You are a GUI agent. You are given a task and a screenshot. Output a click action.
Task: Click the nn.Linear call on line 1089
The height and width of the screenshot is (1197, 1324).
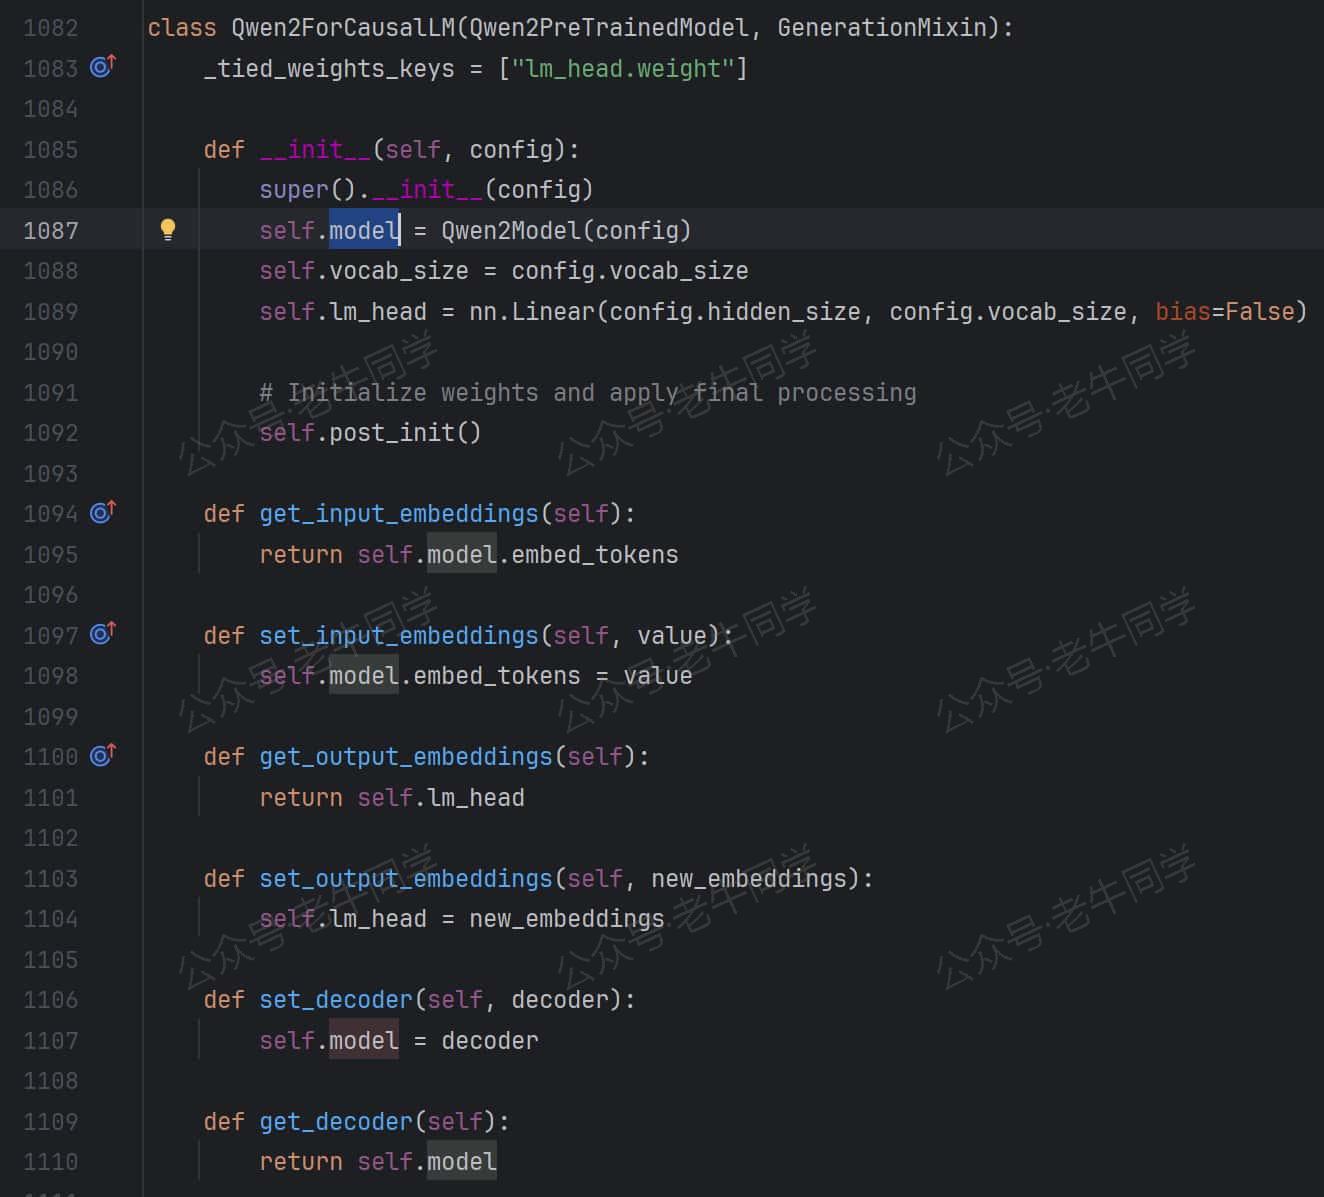pyautogui.click(x=532, y=312)
